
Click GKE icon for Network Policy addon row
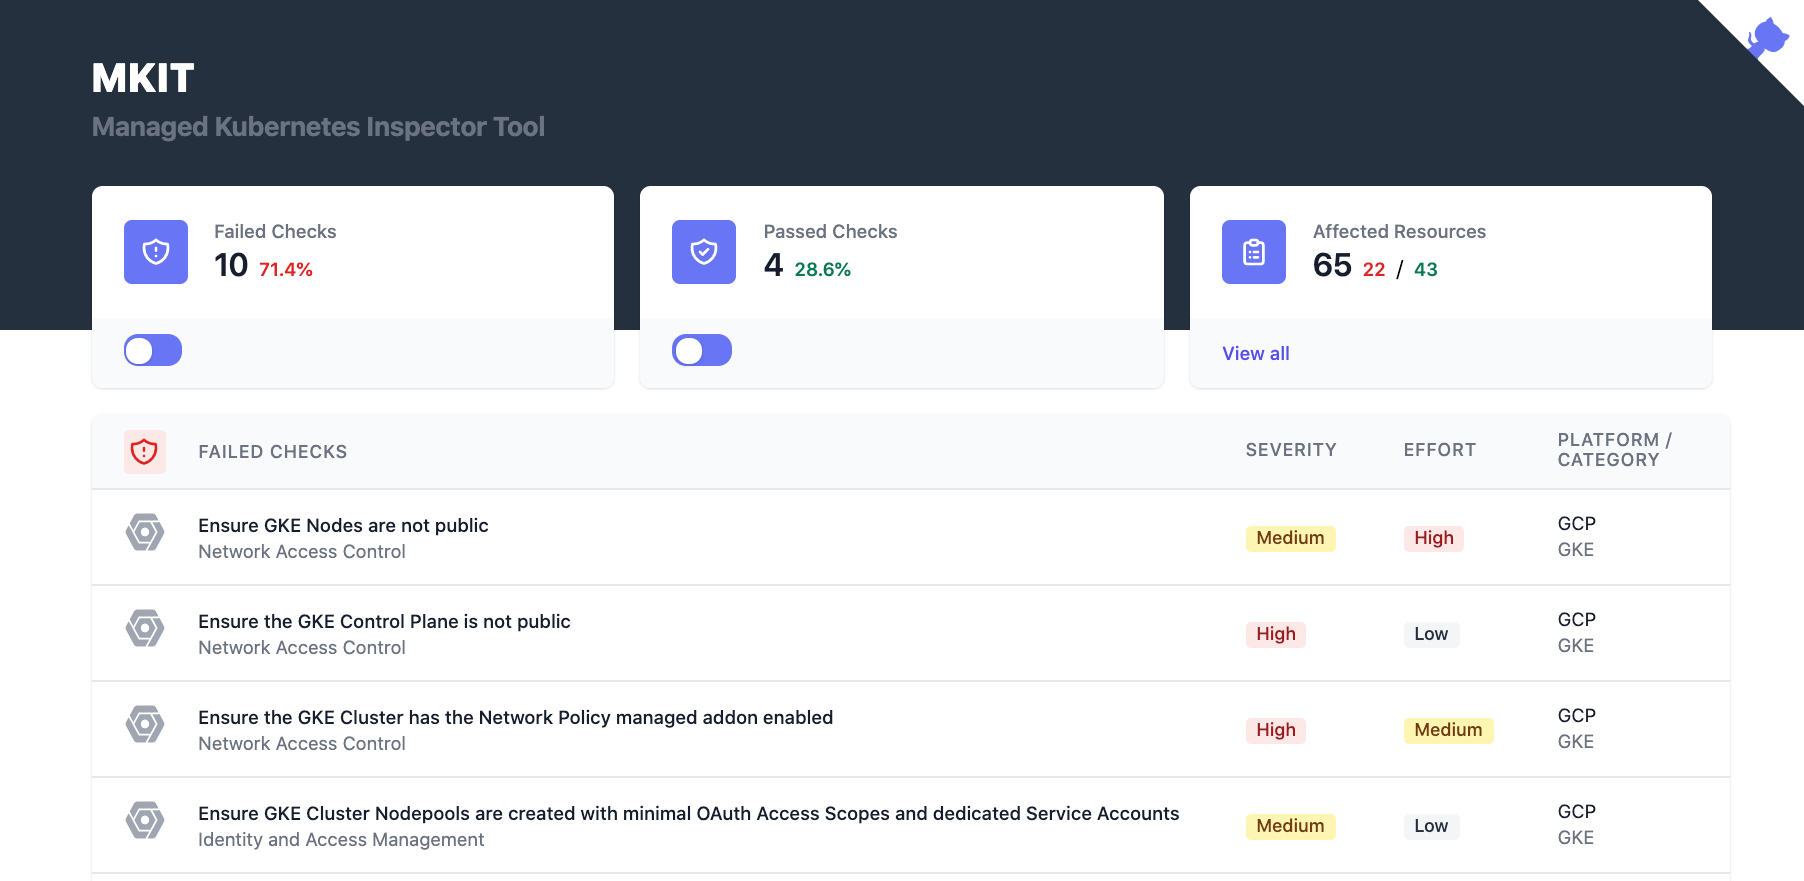pyautogui.click(x=145, y=724)
